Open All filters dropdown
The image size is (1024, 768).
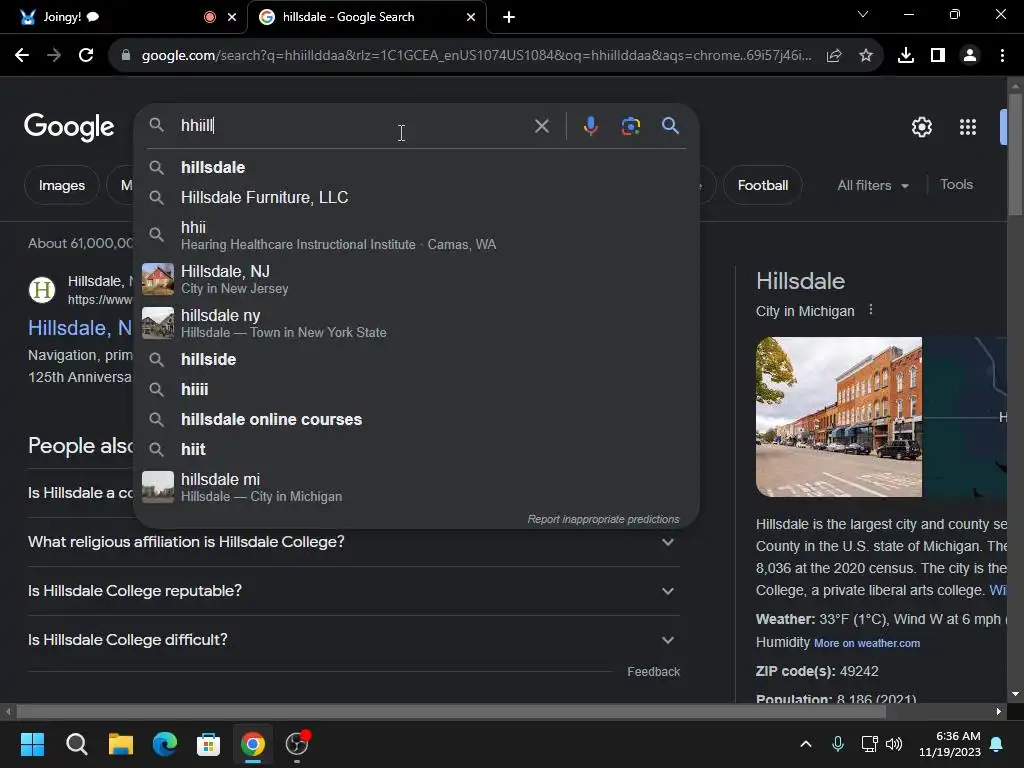873,185
